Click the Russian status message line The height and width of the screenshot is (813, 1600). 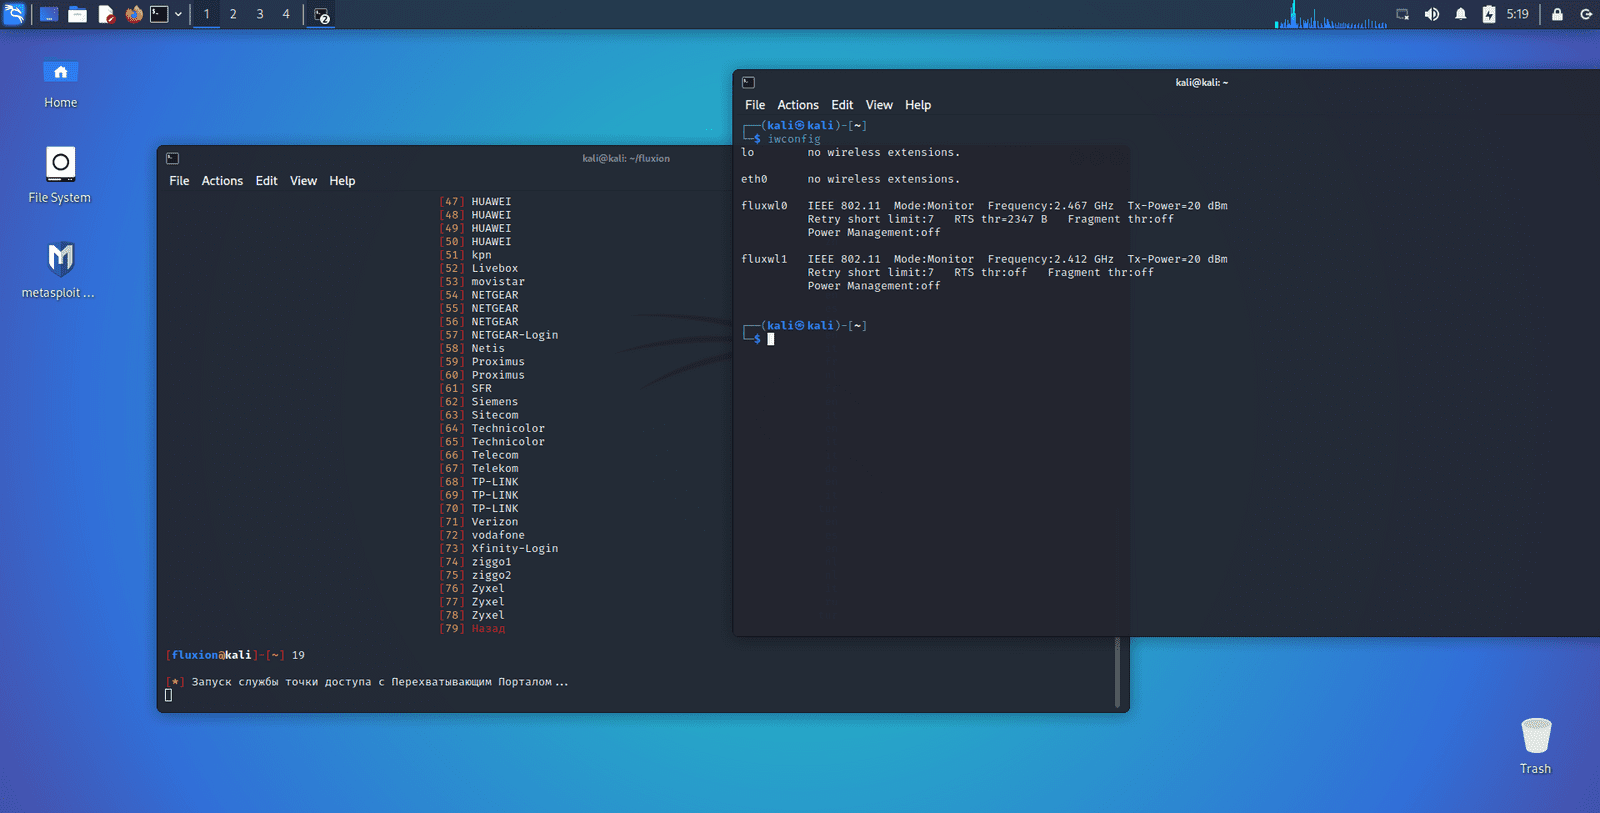(x=368, y=682)
